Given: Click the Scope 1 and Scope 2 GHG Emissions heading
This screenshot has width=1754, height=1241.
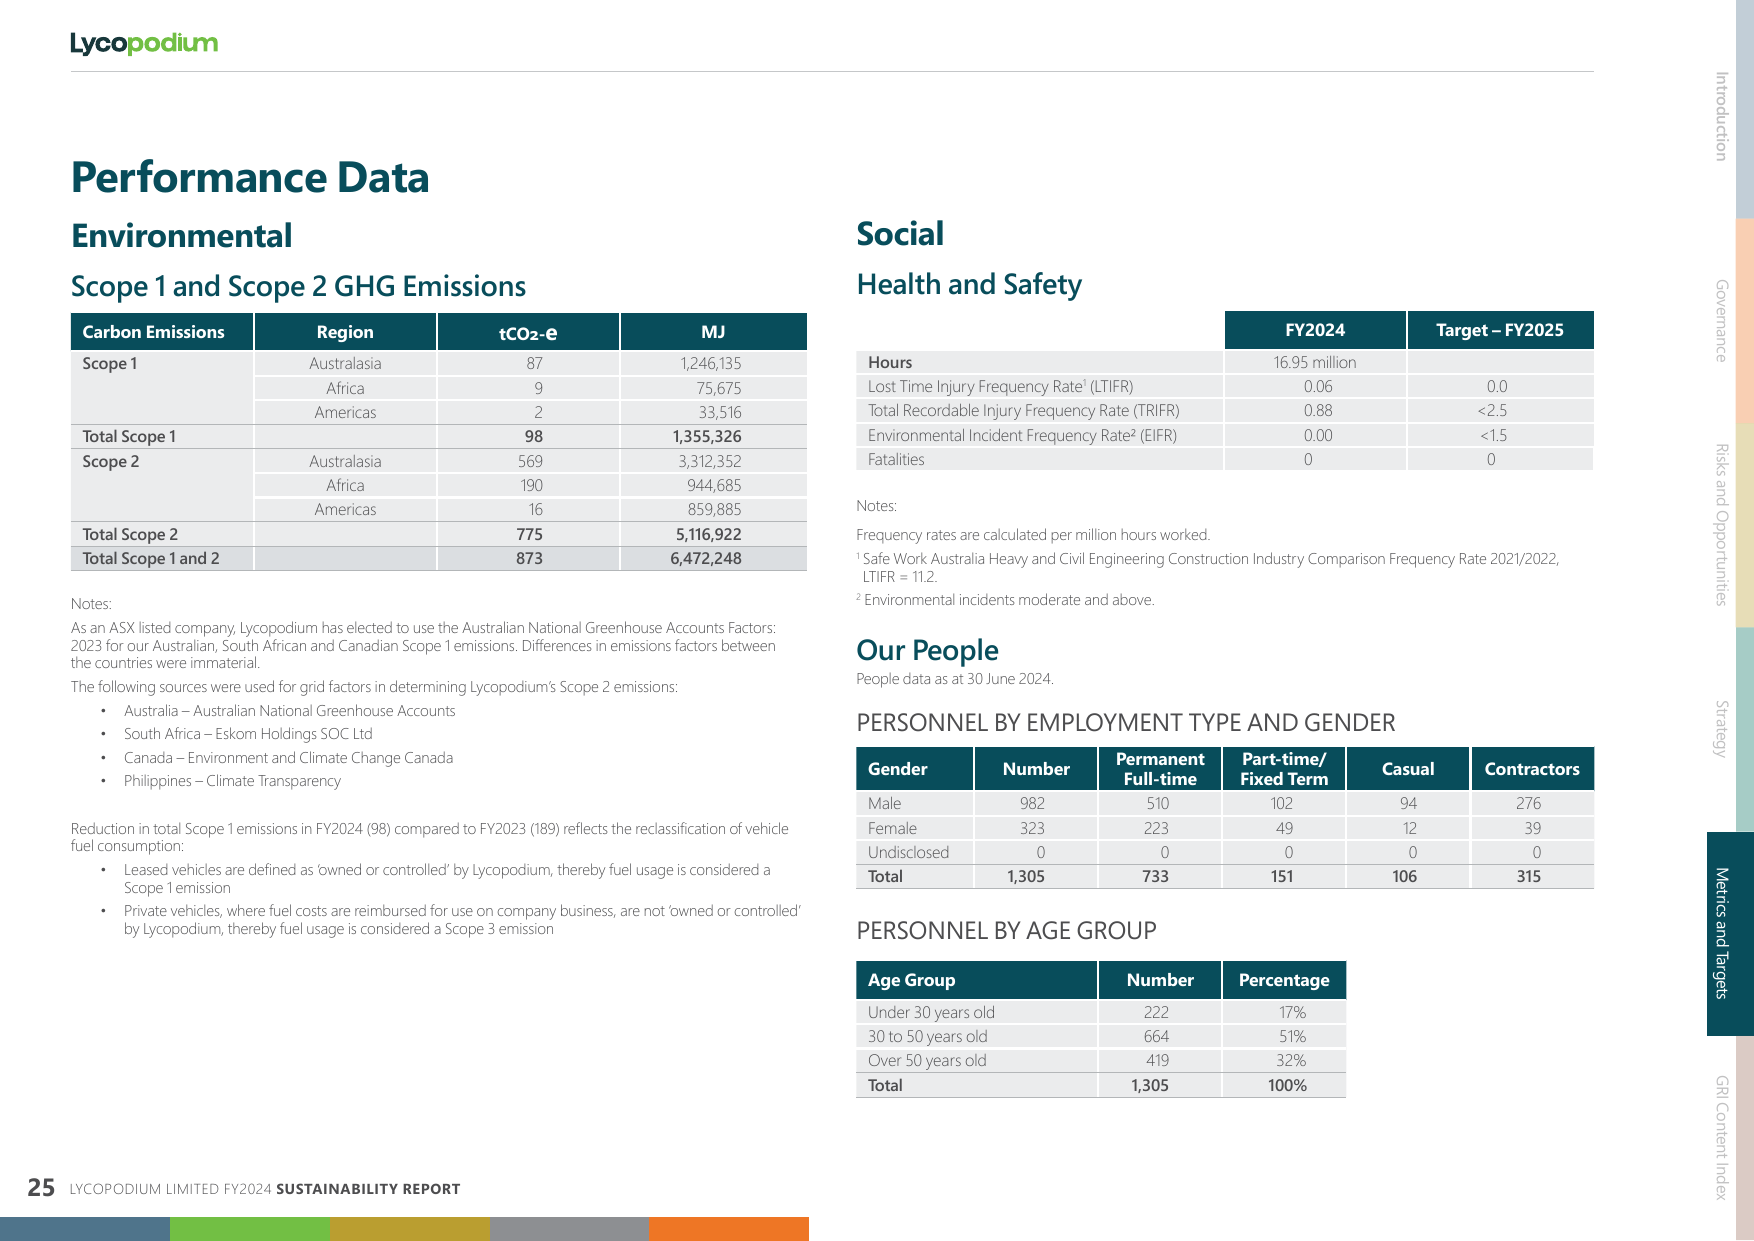Looking at the screenshot, I should coord(298,286).
